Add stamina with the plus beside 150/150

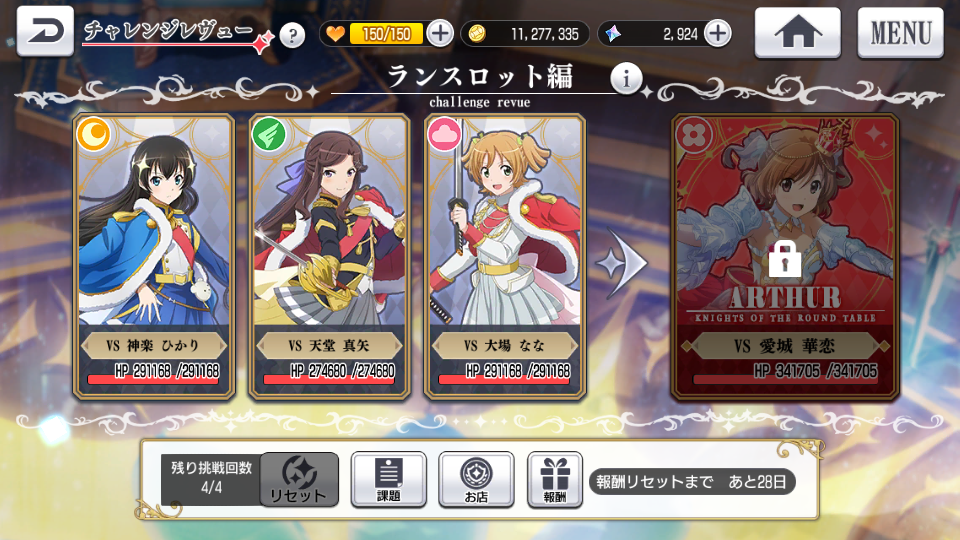coord(440,33)
